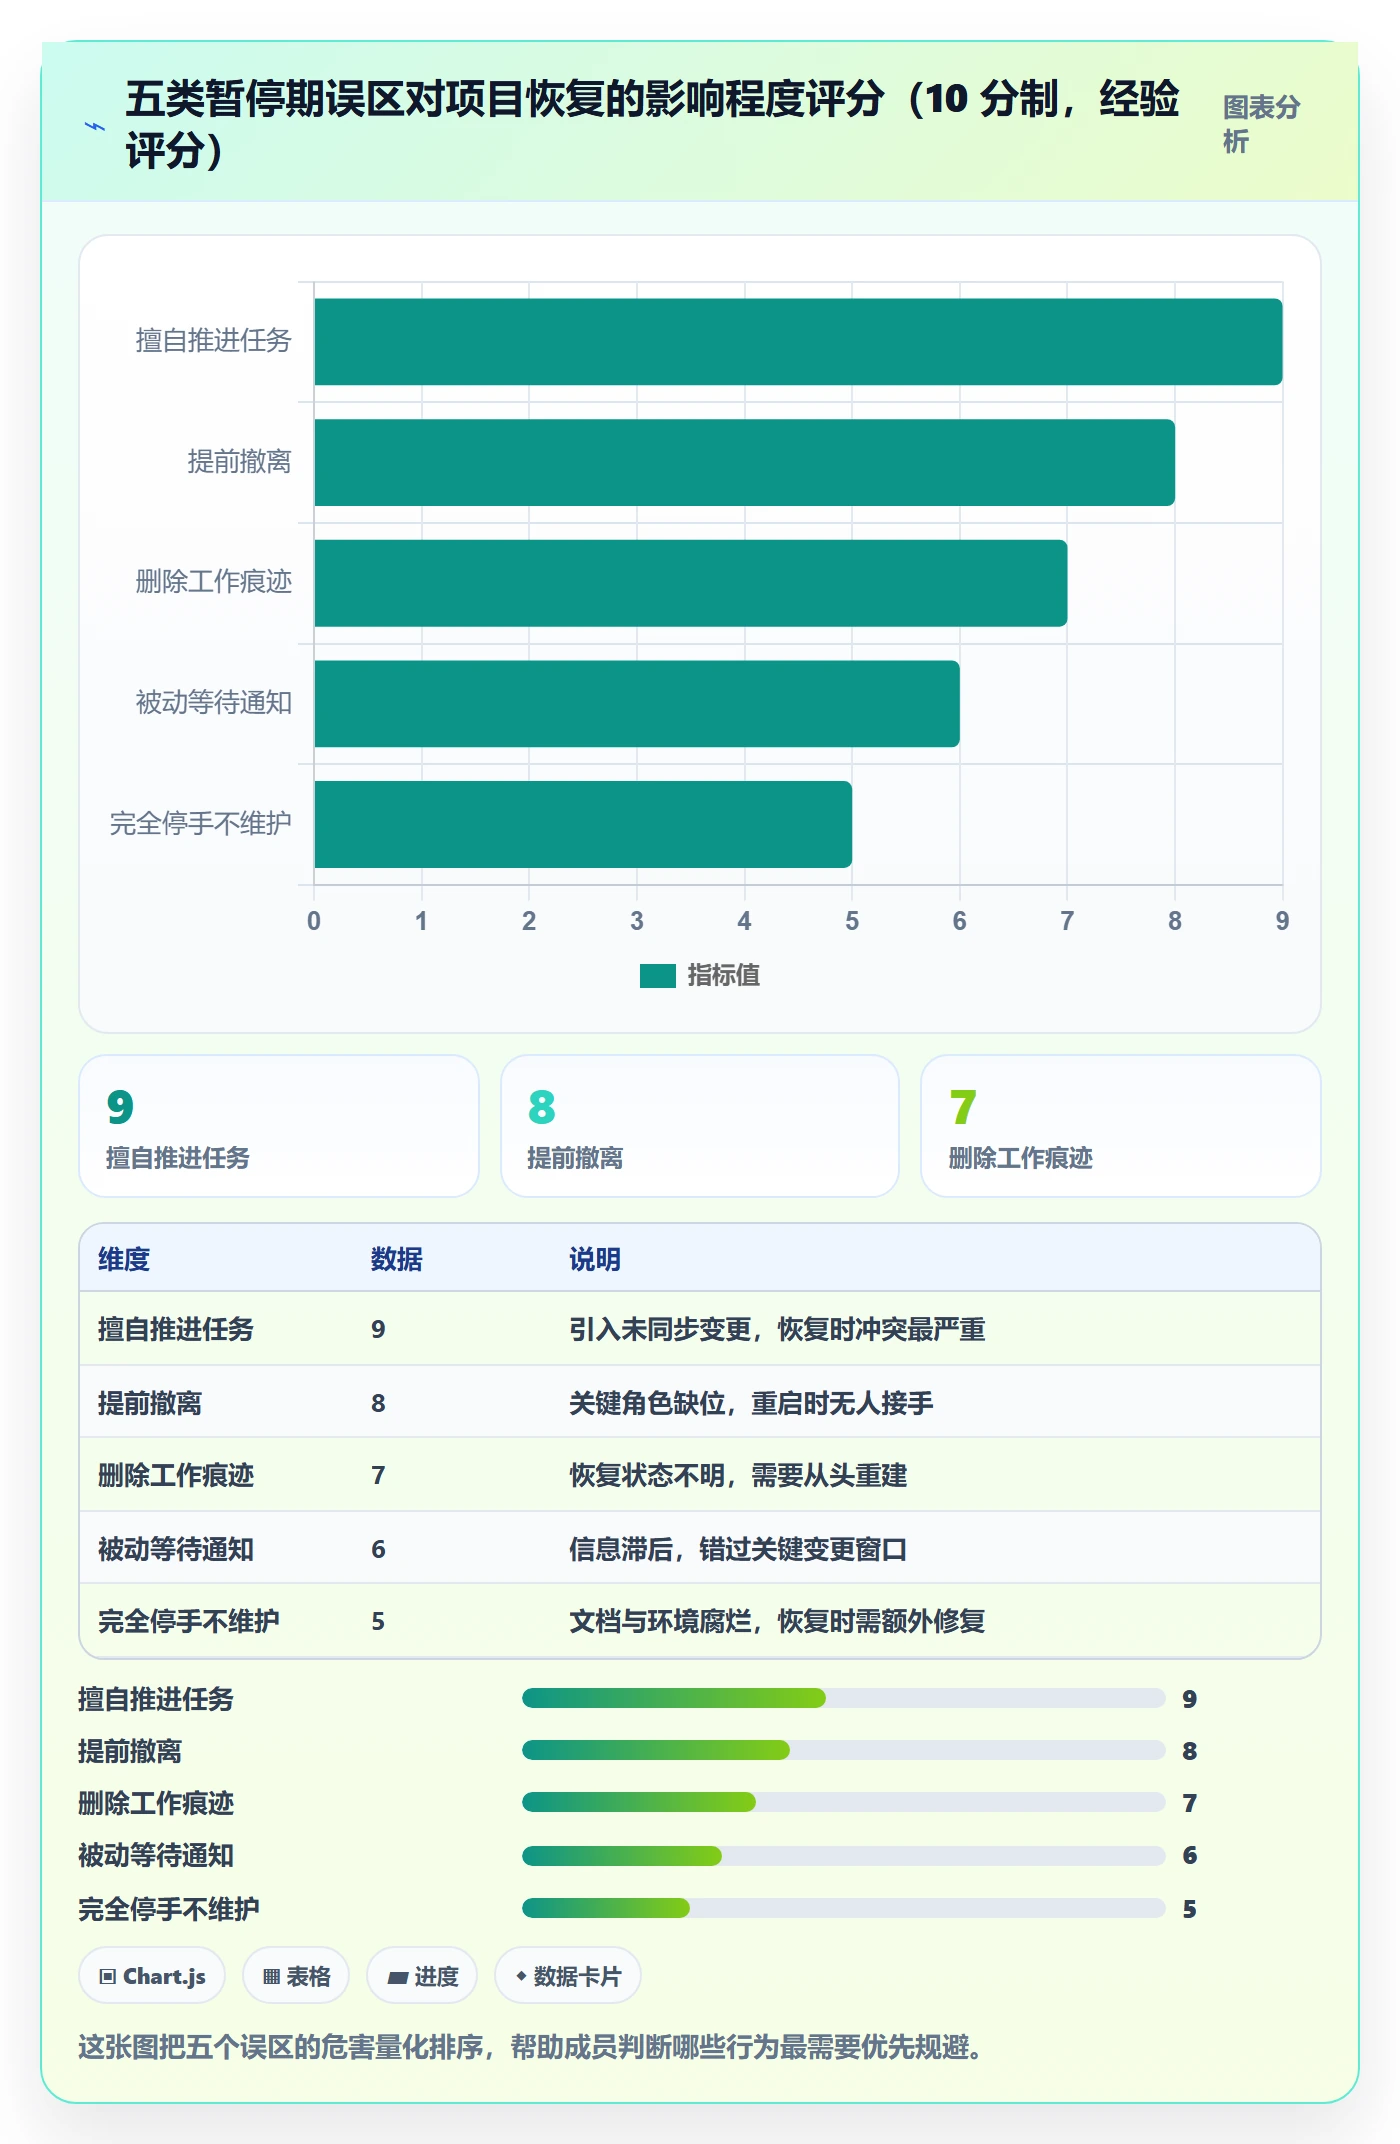Click the summary sentence starting with 这张图
Screen dimensions: 1400x2144
pyautogui.click(x=530, y=2047)
